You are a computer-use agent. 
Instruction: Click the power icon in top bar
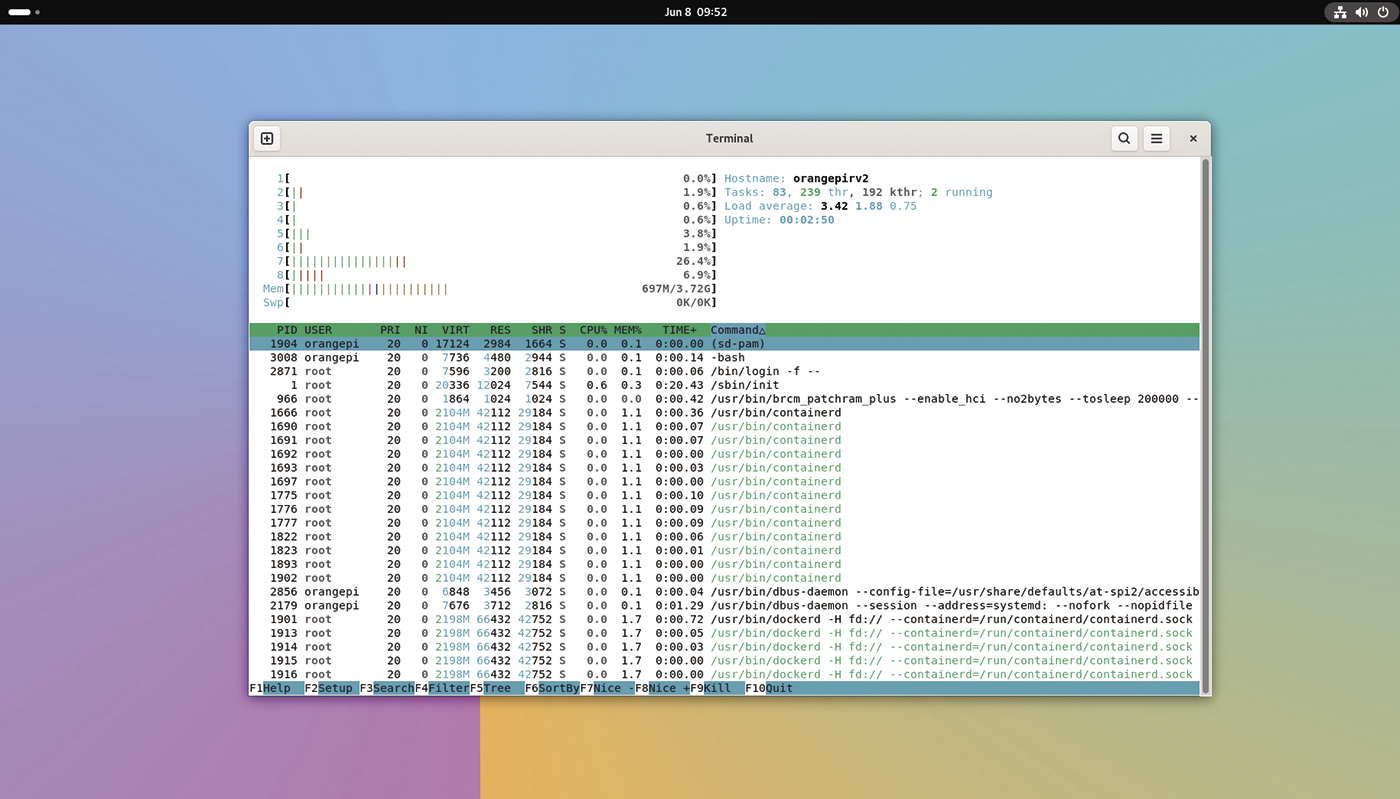coord(1383,12)
